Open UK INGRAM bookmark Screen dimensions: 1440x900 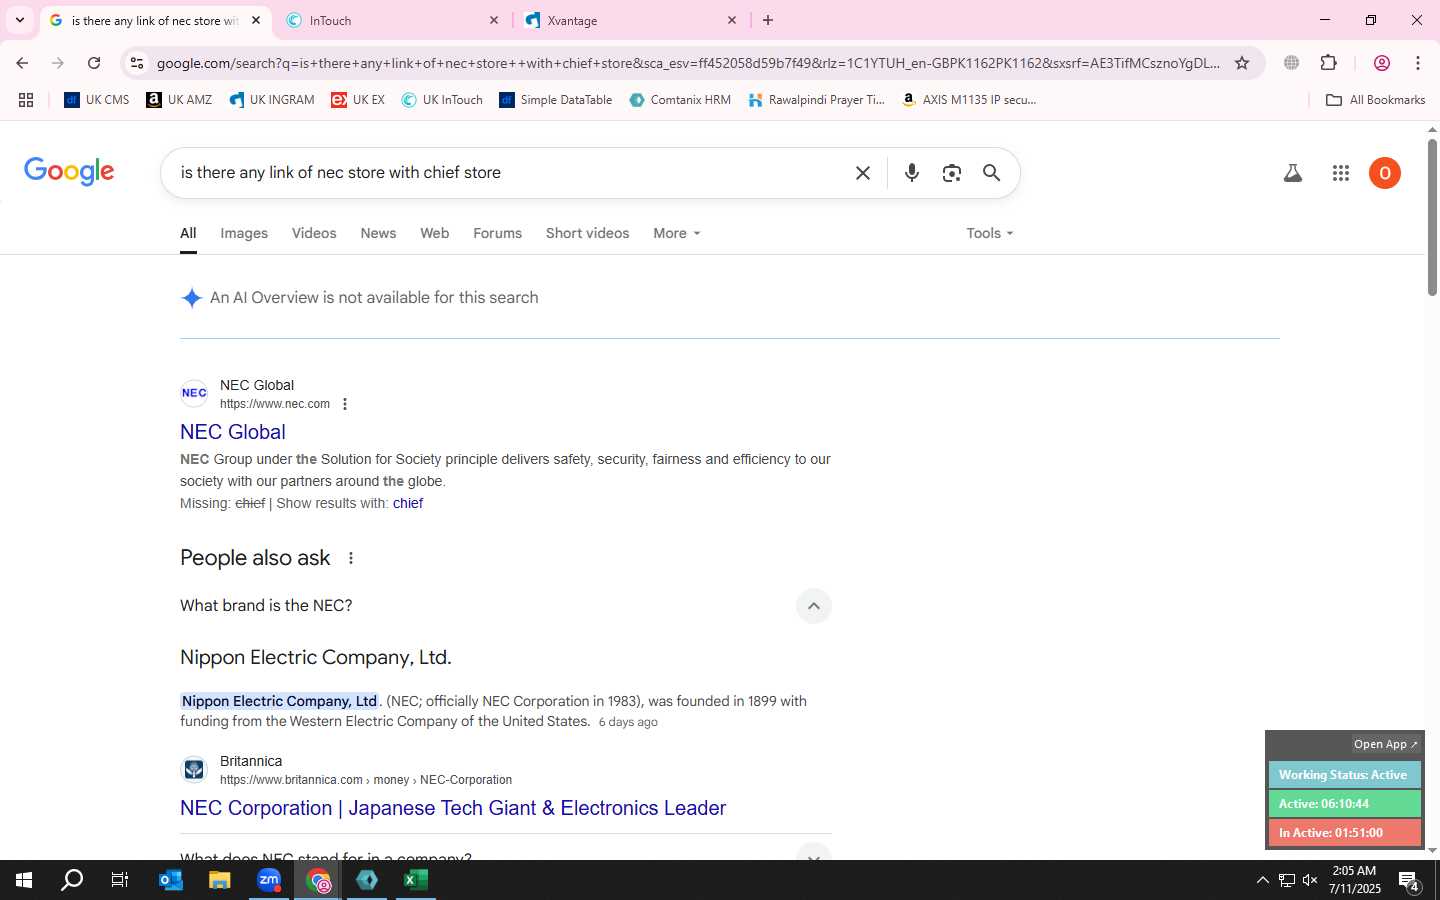click(x=271, y=100)
